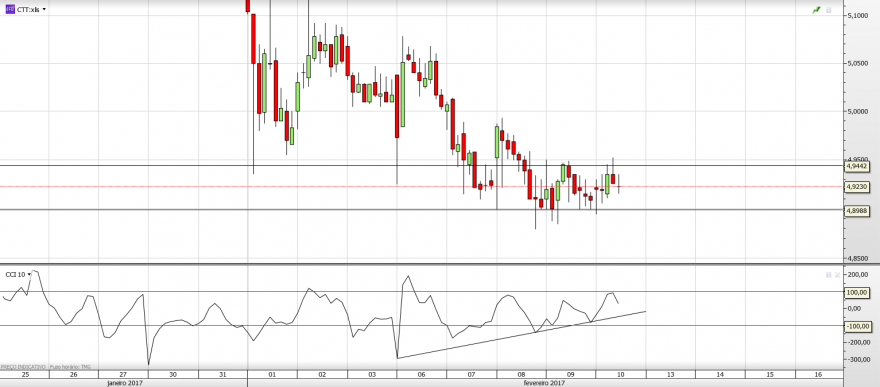Click date 25 on time axis
Image resolution: width=880 pixels, height=387 pixels.
(x=25, y=374)
